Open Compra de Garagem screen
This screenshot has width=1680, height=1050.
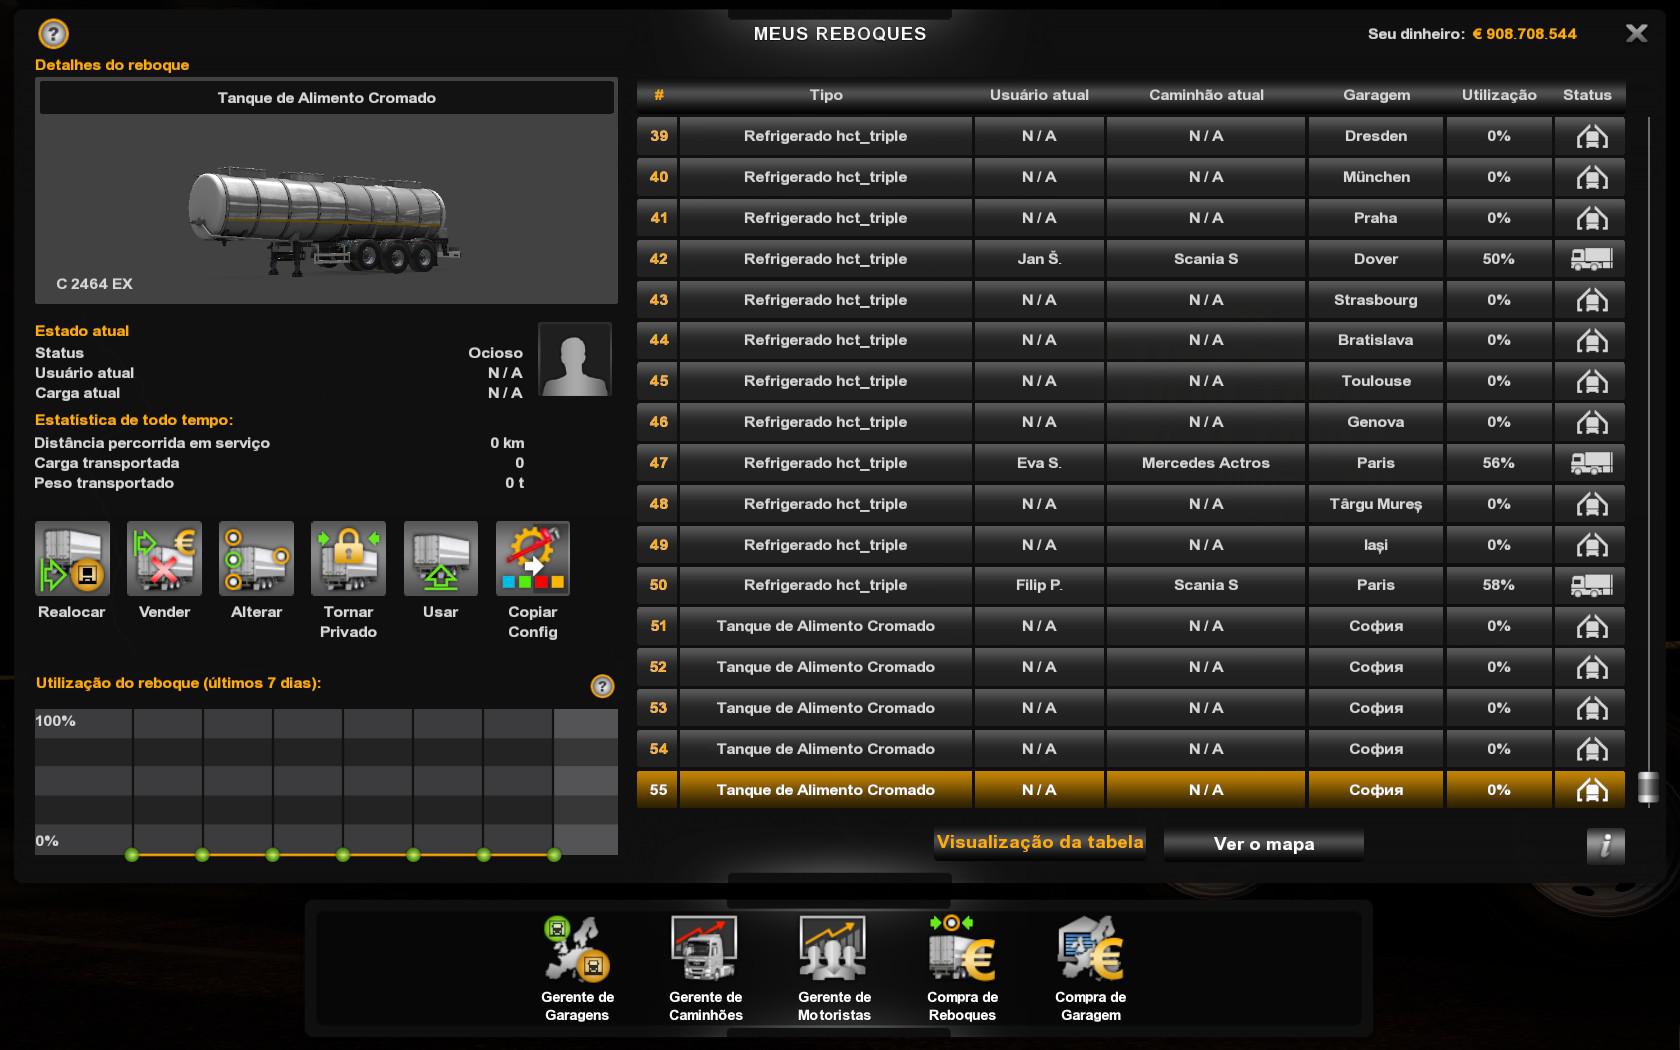click(1090, 950)
